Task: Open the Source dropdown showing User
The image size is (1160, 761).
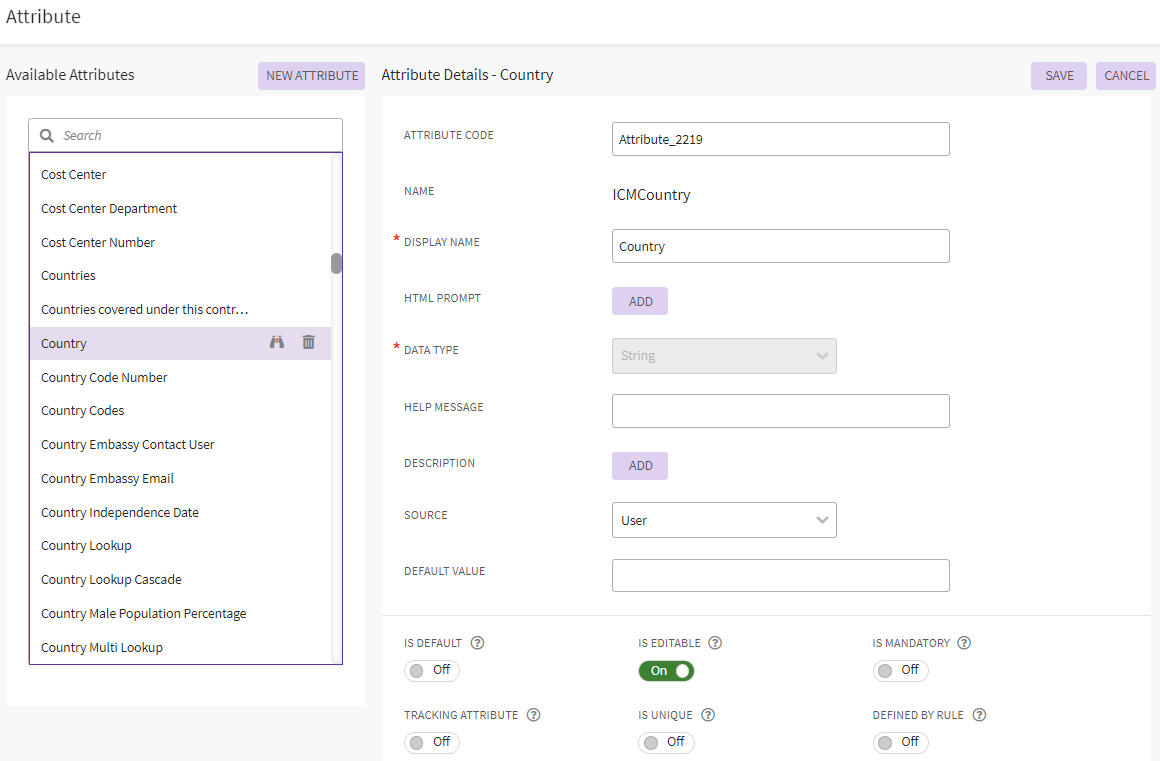Action: click(724, 520)
